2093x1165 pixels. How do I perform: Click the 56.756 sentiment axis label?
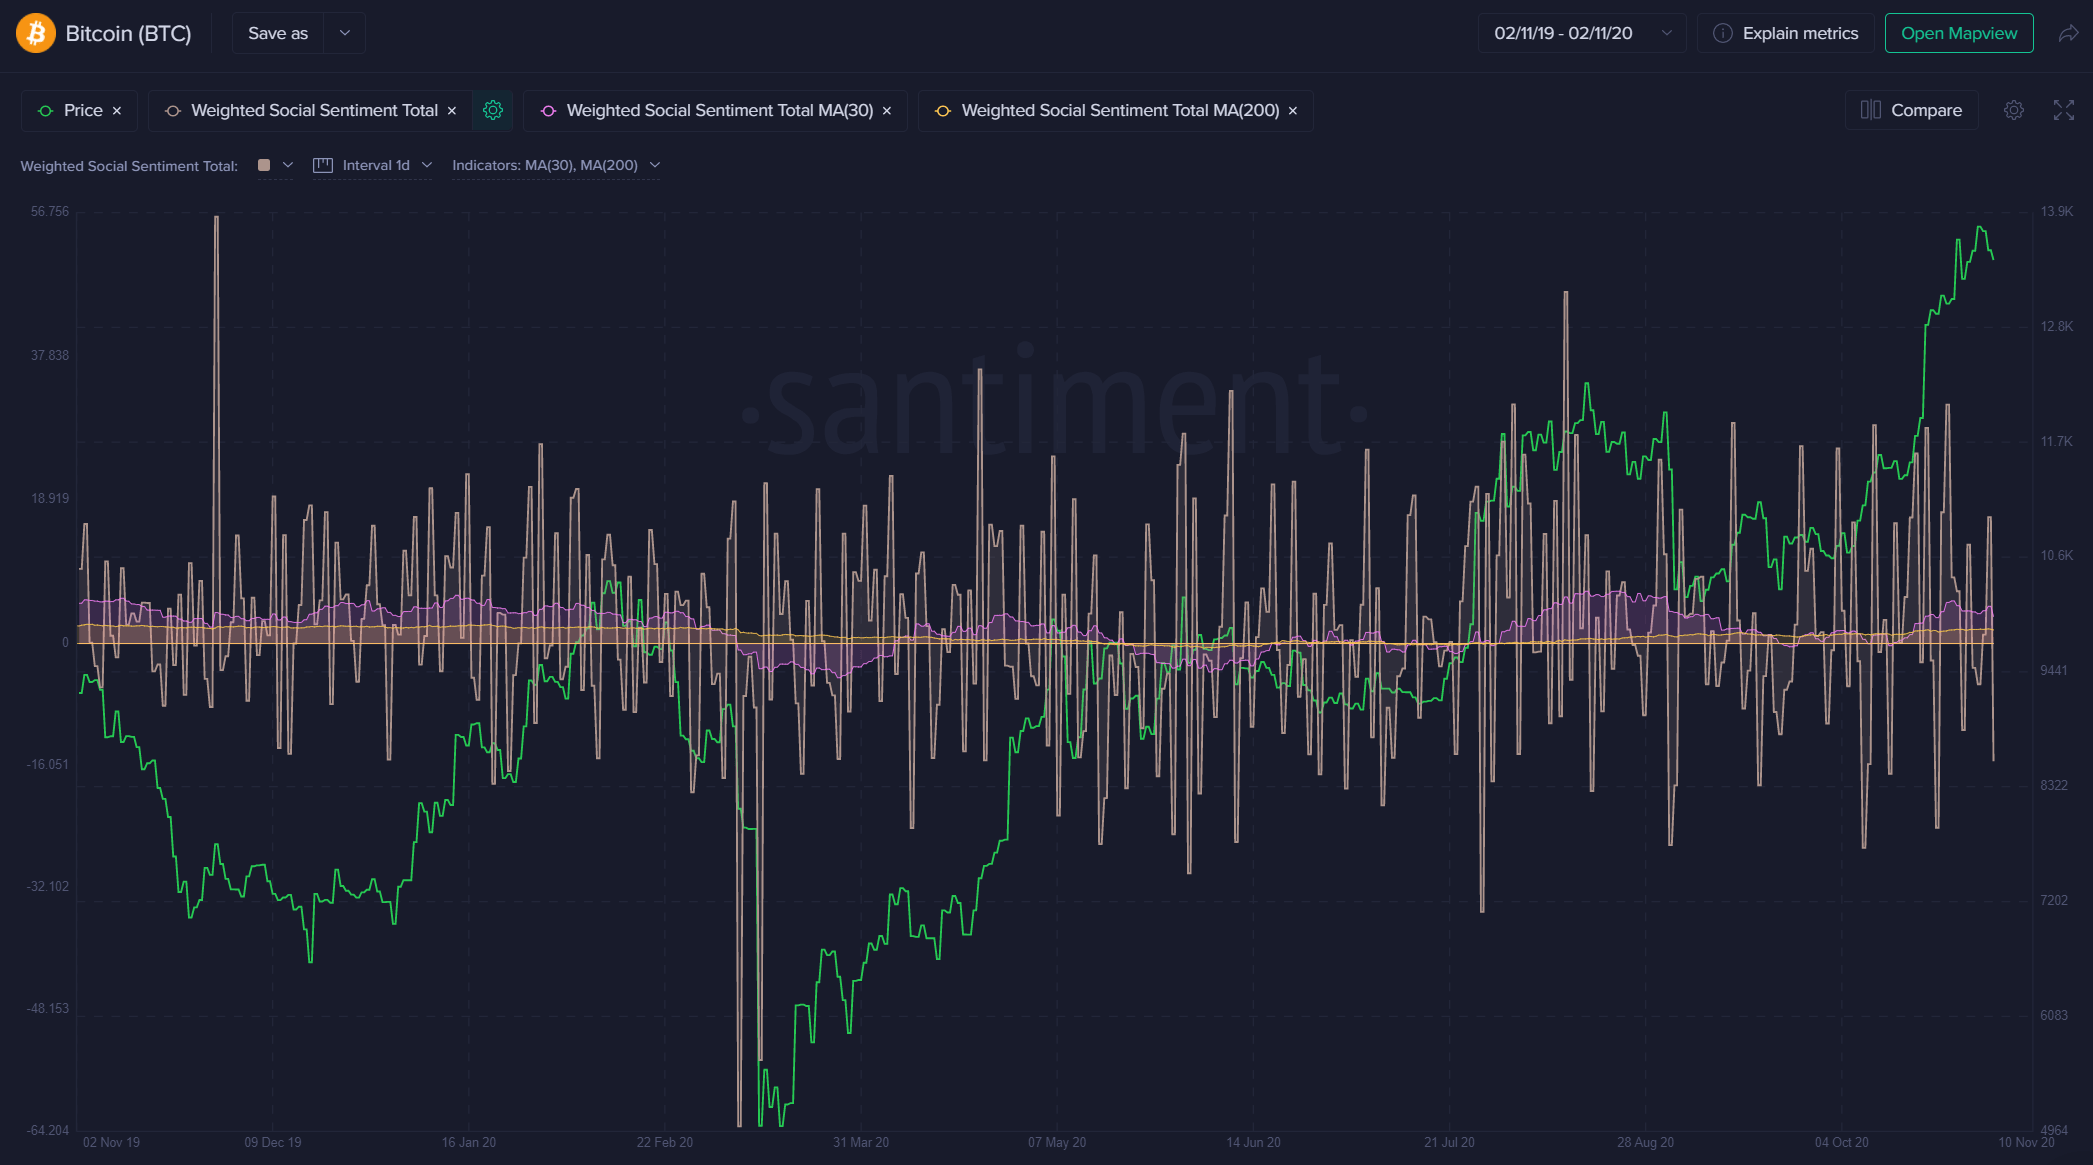click(50, 212)
